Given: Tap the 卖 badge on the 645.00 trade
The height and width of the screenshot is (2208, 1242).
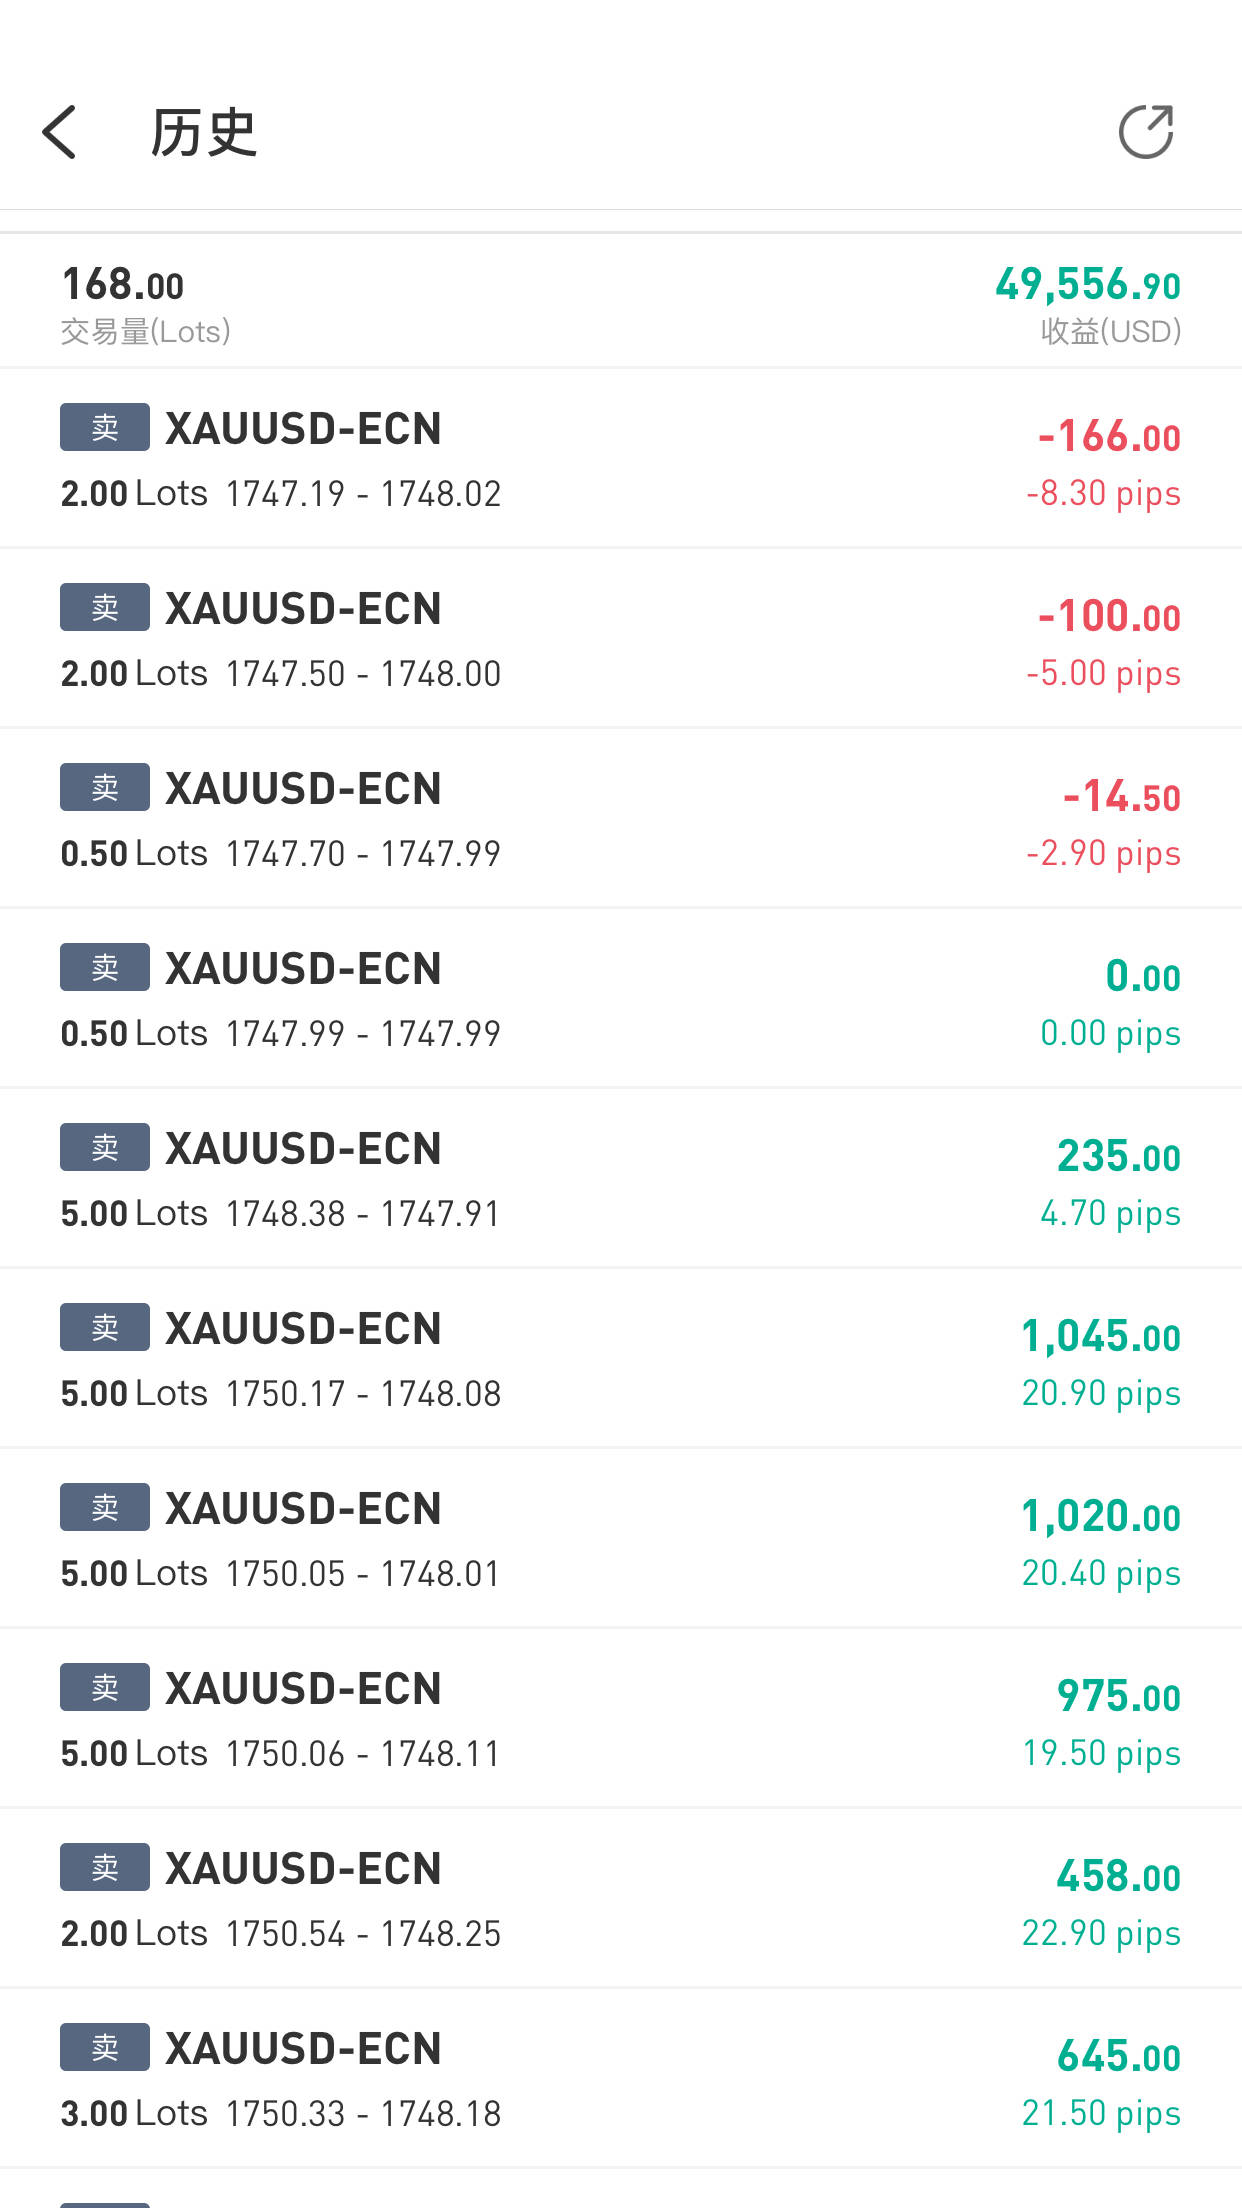Looking at the screenshot, I should pyautogui.click(x=105, y=2048).
